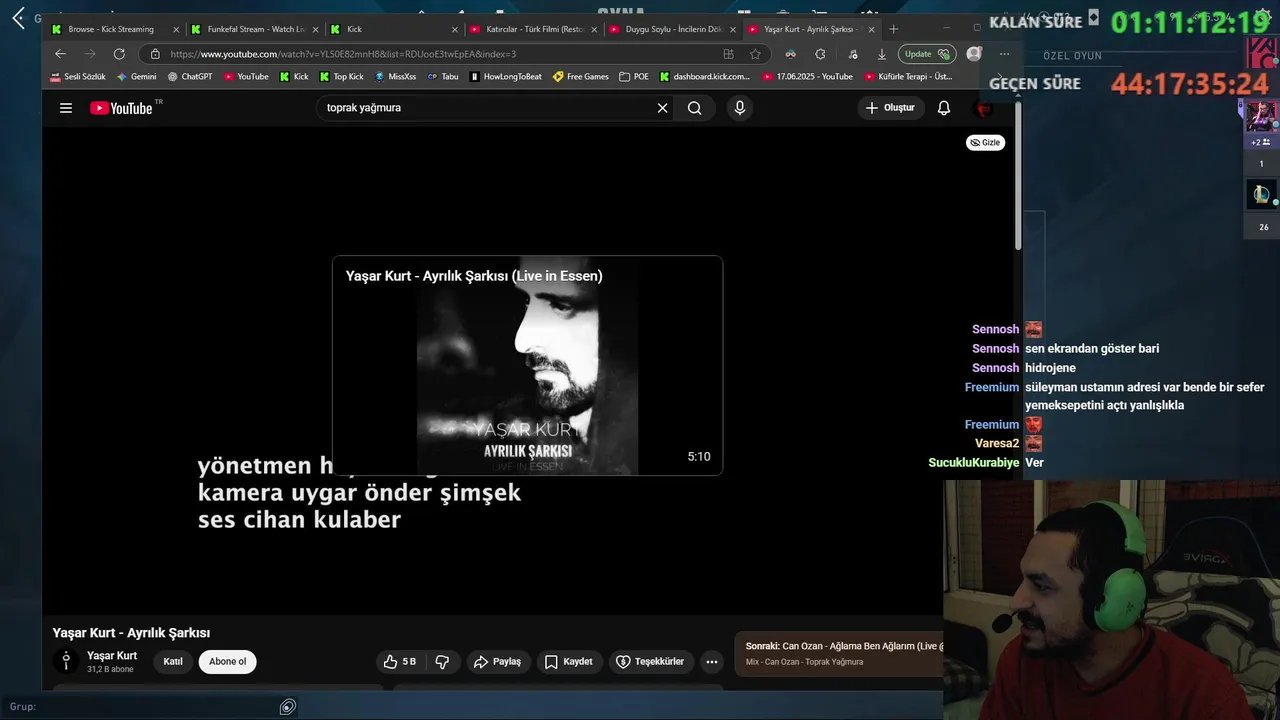Click the Teşekkürler thanks button
1280x720 pixels.
point(651,662)
